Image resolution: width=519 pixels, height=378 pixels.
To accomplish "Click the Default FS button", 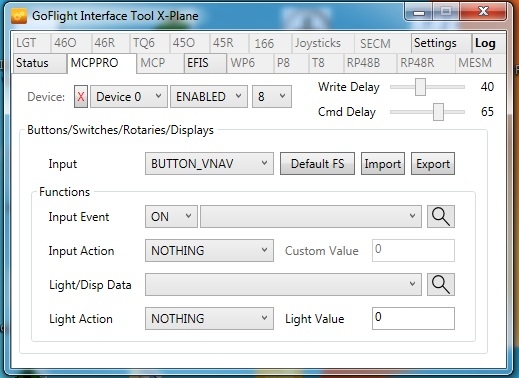I will 317,164.
